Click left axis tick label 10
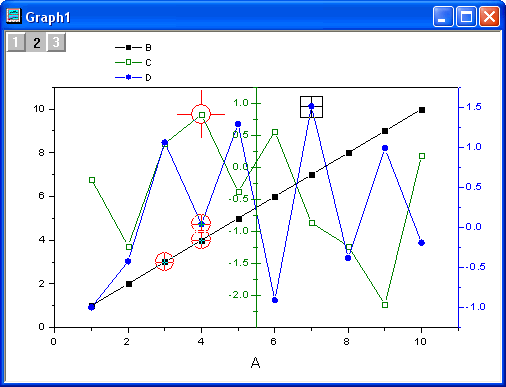The image size is (506, 387). pos(39,109)
